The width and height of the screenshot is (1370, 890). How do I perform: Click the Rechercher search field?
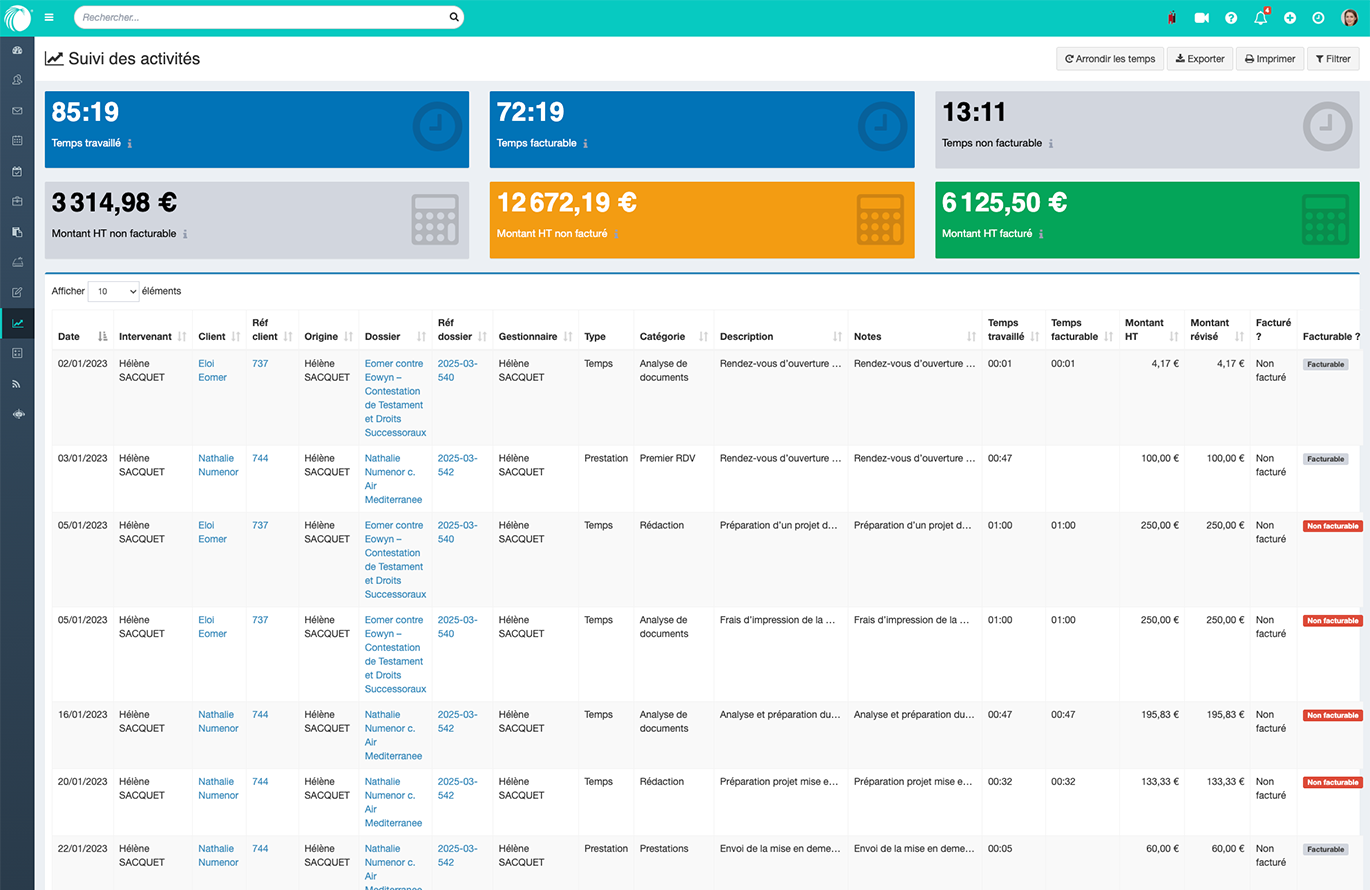[260, 18]
